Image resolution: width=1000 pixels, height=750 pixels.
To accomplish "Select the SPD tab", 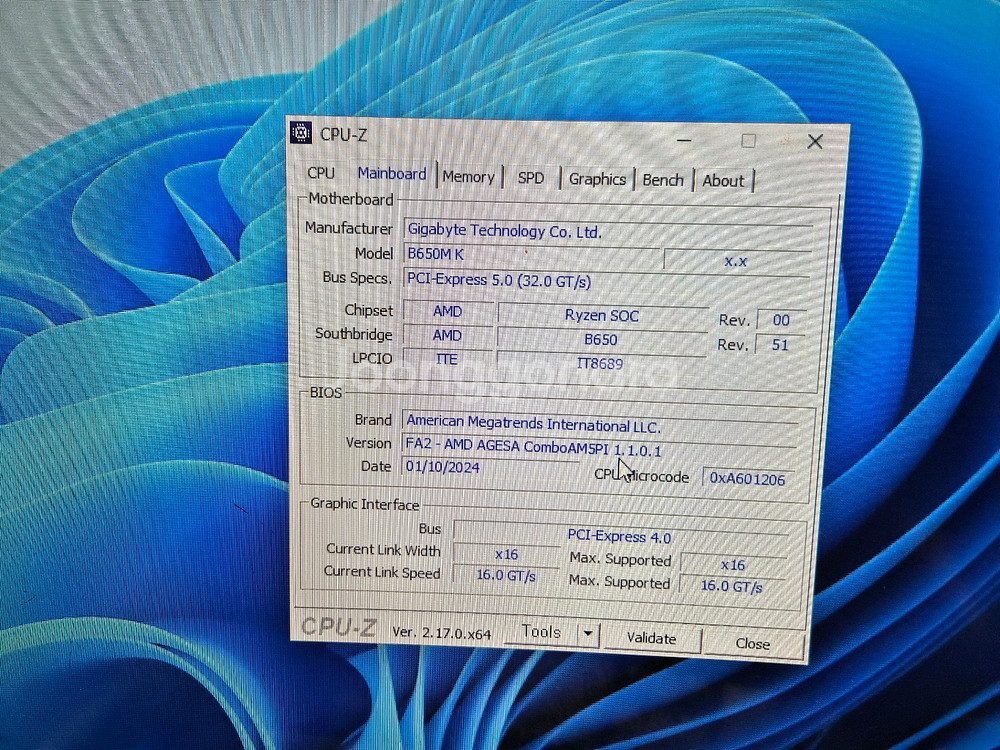I will pyautogui.click(x=531, y=177).
